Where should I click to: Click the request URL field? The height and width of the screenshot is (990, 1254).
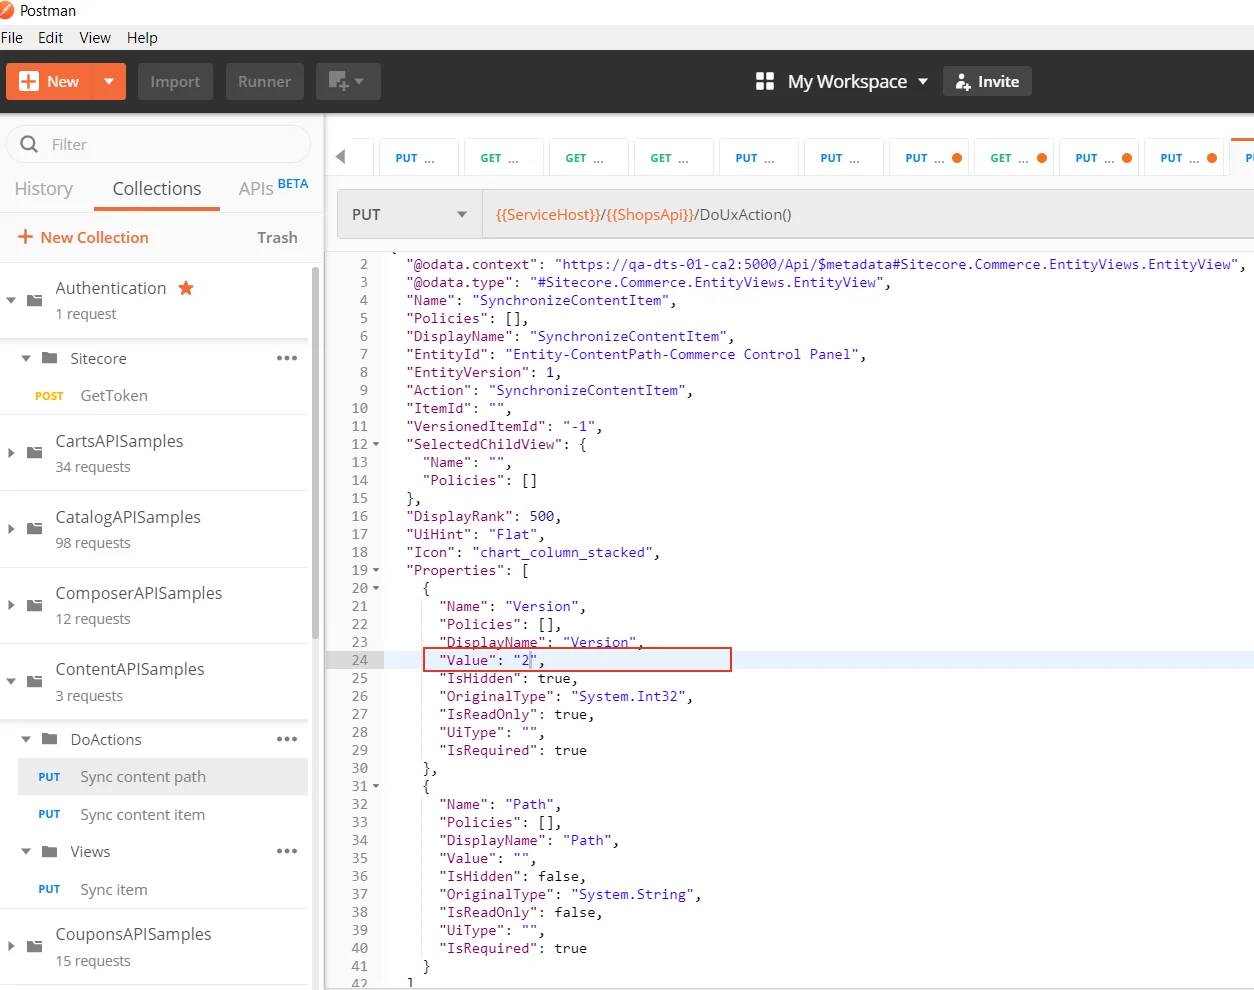point(868,214)
